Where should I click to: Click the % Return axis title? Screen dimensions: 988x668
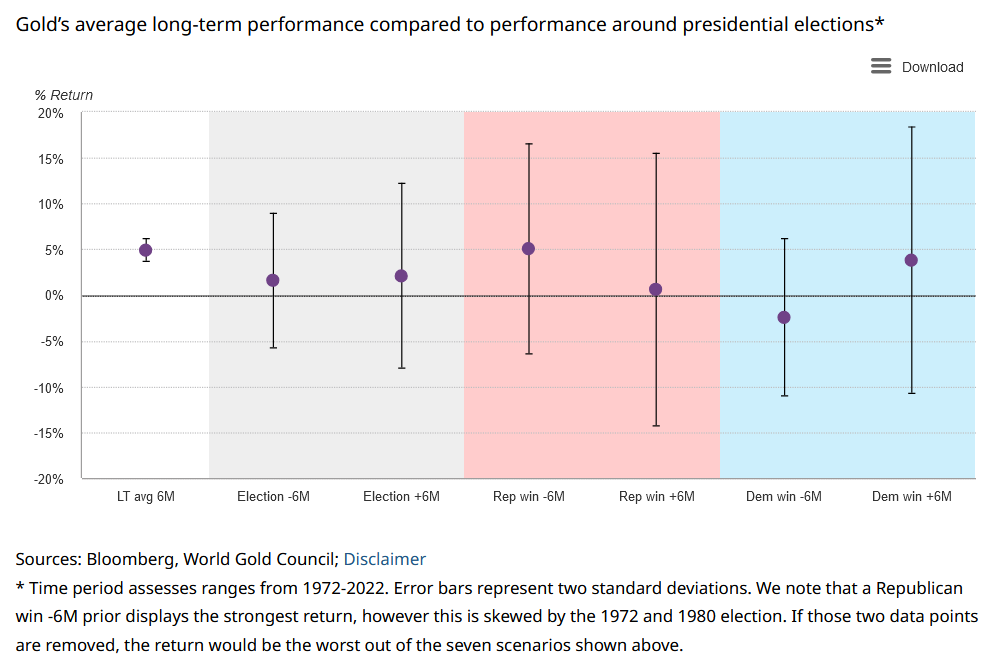click(64, 95)
